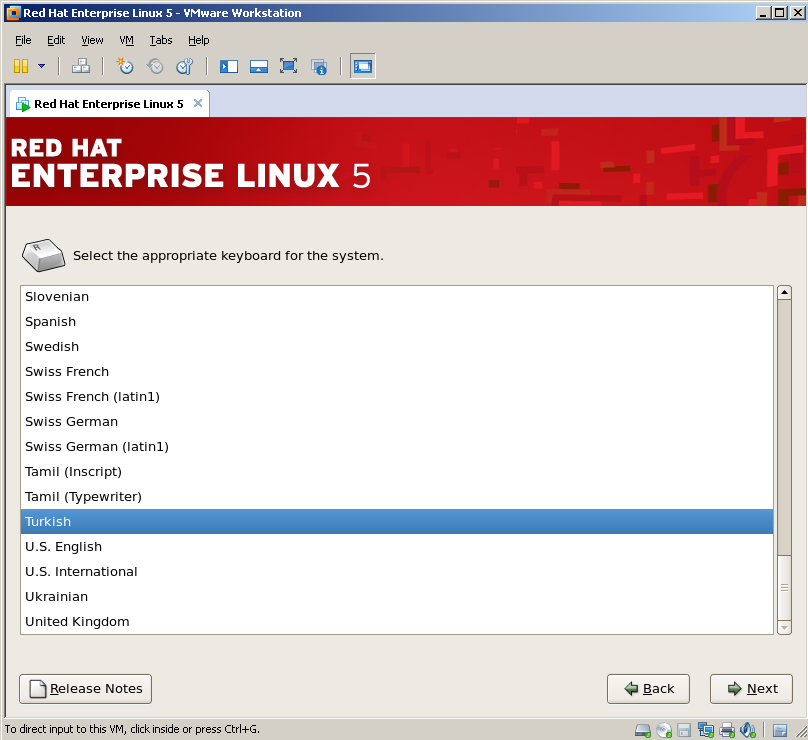Select Swiss French keyboard layout
Screen dimensions: 808x740
tap(397, 372)
